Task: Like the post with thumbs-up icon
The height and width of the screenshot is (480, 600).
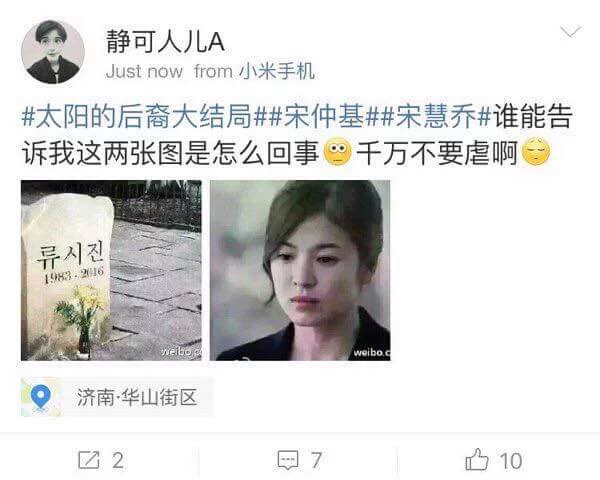Action: pos(477,459)
